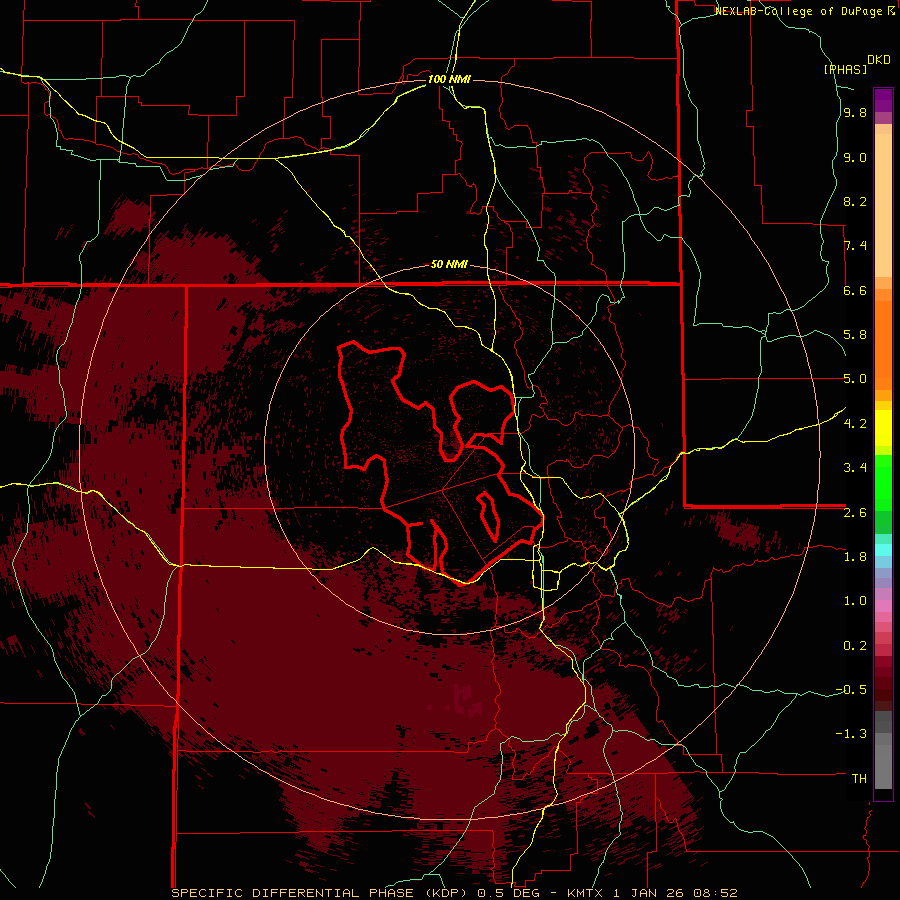Screen dimensions: 900x900
Task: Click the "KMTX" station identifier
Action: (586, 893)
